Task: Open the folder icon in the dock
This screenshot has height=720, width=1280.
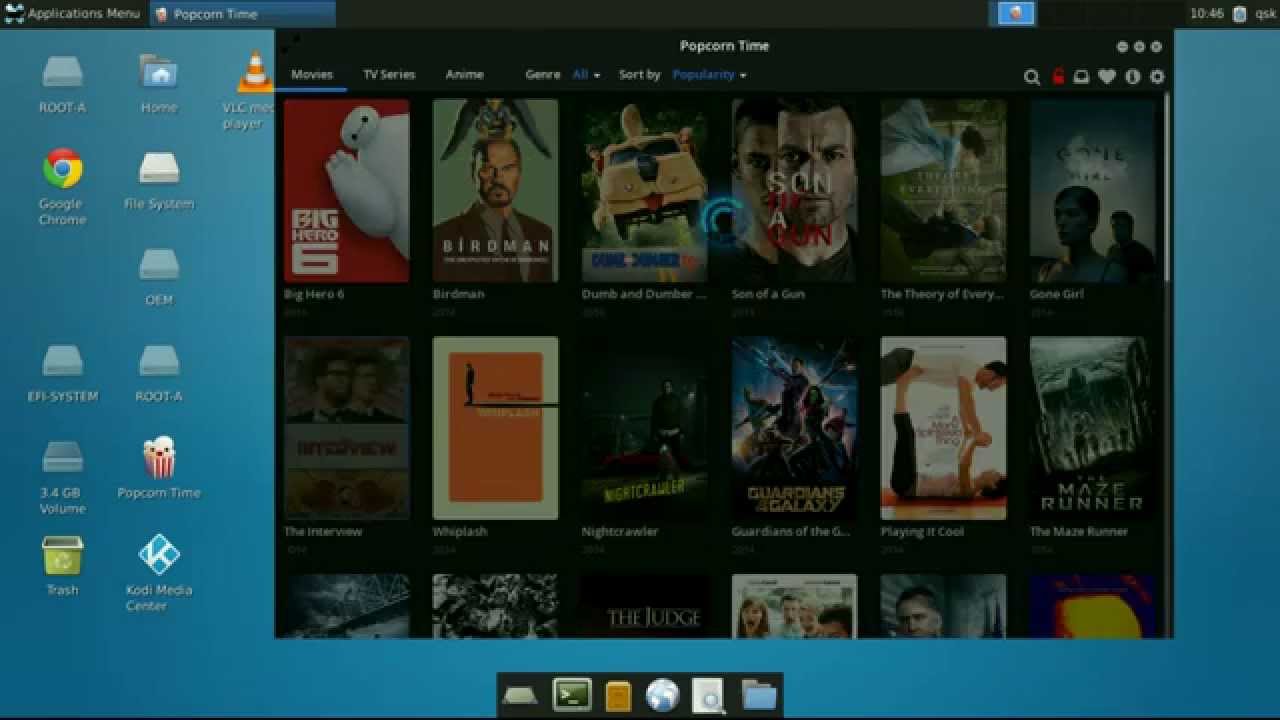Action: tap(759, 695)
